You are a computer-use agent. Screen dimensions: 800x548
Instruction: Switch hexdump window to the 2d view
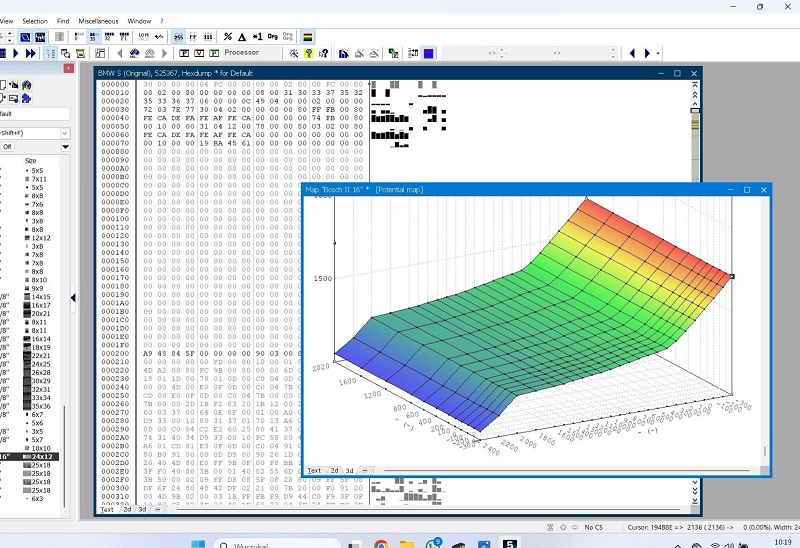[x=127, y=509]
